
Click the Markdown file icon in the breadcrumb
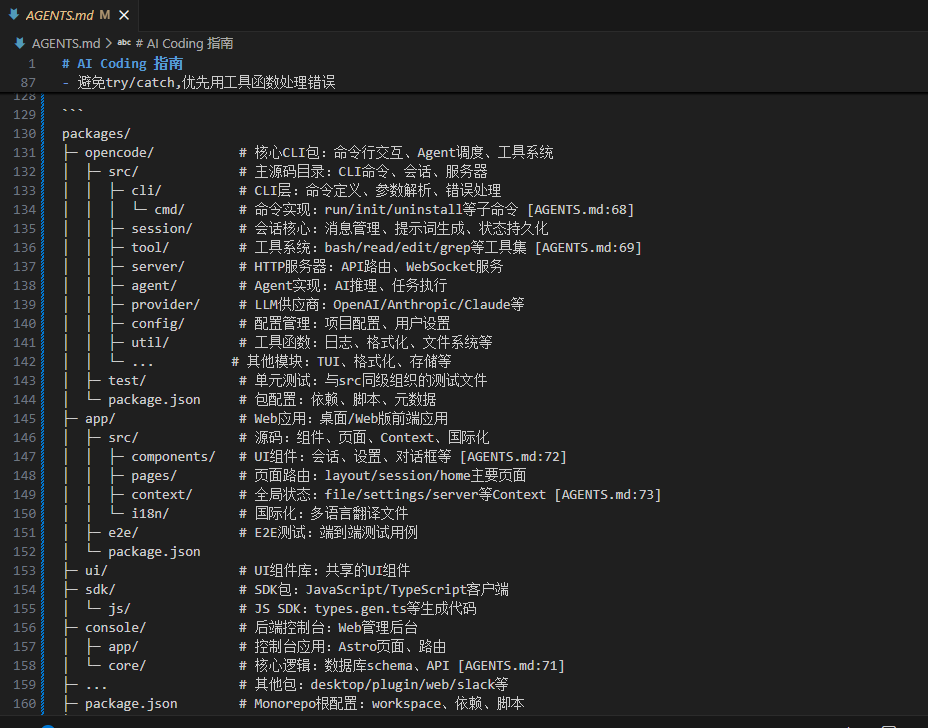click(19, 43)
